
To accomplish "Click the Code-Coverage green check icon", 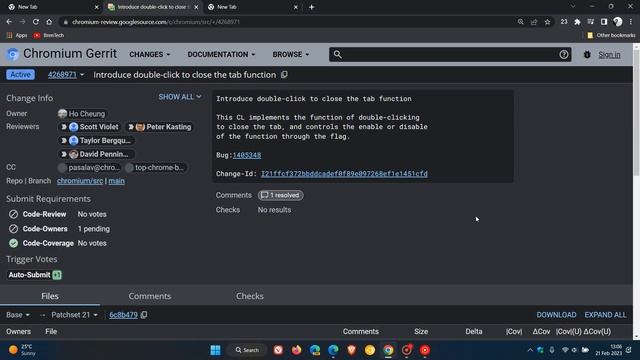I will (x=13, y=243).
